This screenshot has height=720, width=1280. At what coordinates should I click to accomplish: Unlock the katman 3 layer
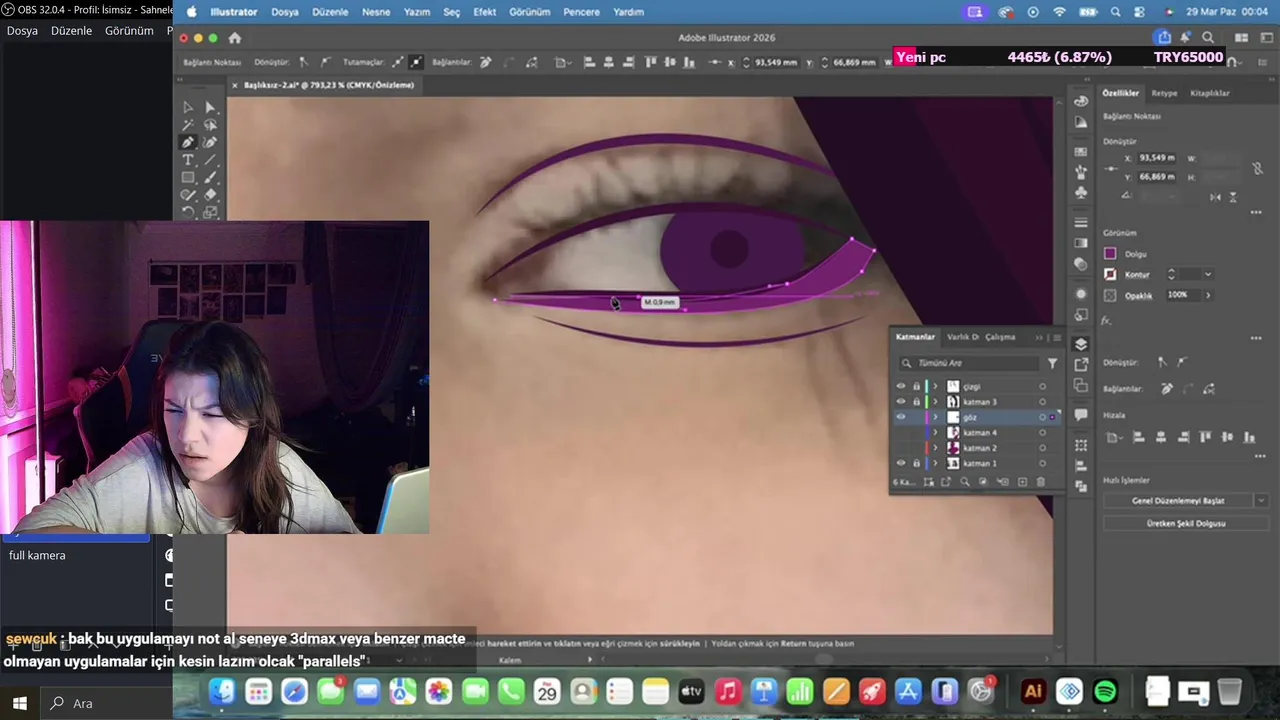(916, 402)
